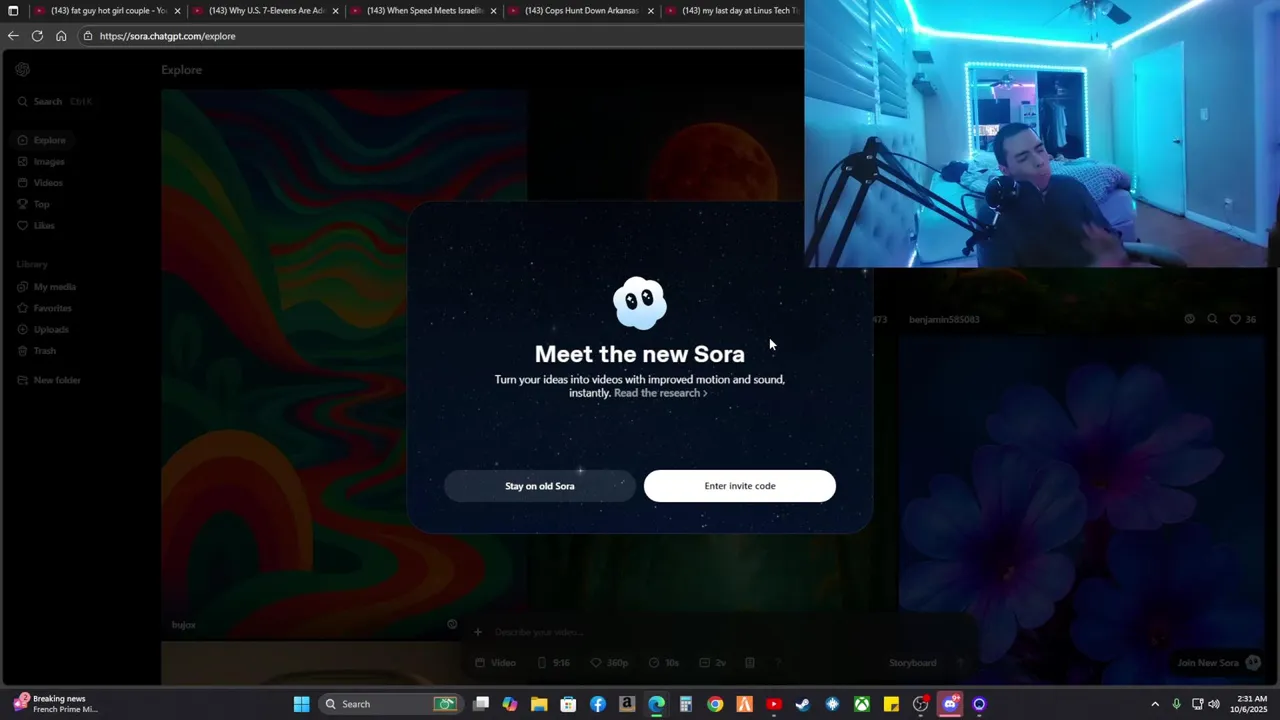Choose Stay on old Sora
1280x720 pixels.
pos(540,486)
